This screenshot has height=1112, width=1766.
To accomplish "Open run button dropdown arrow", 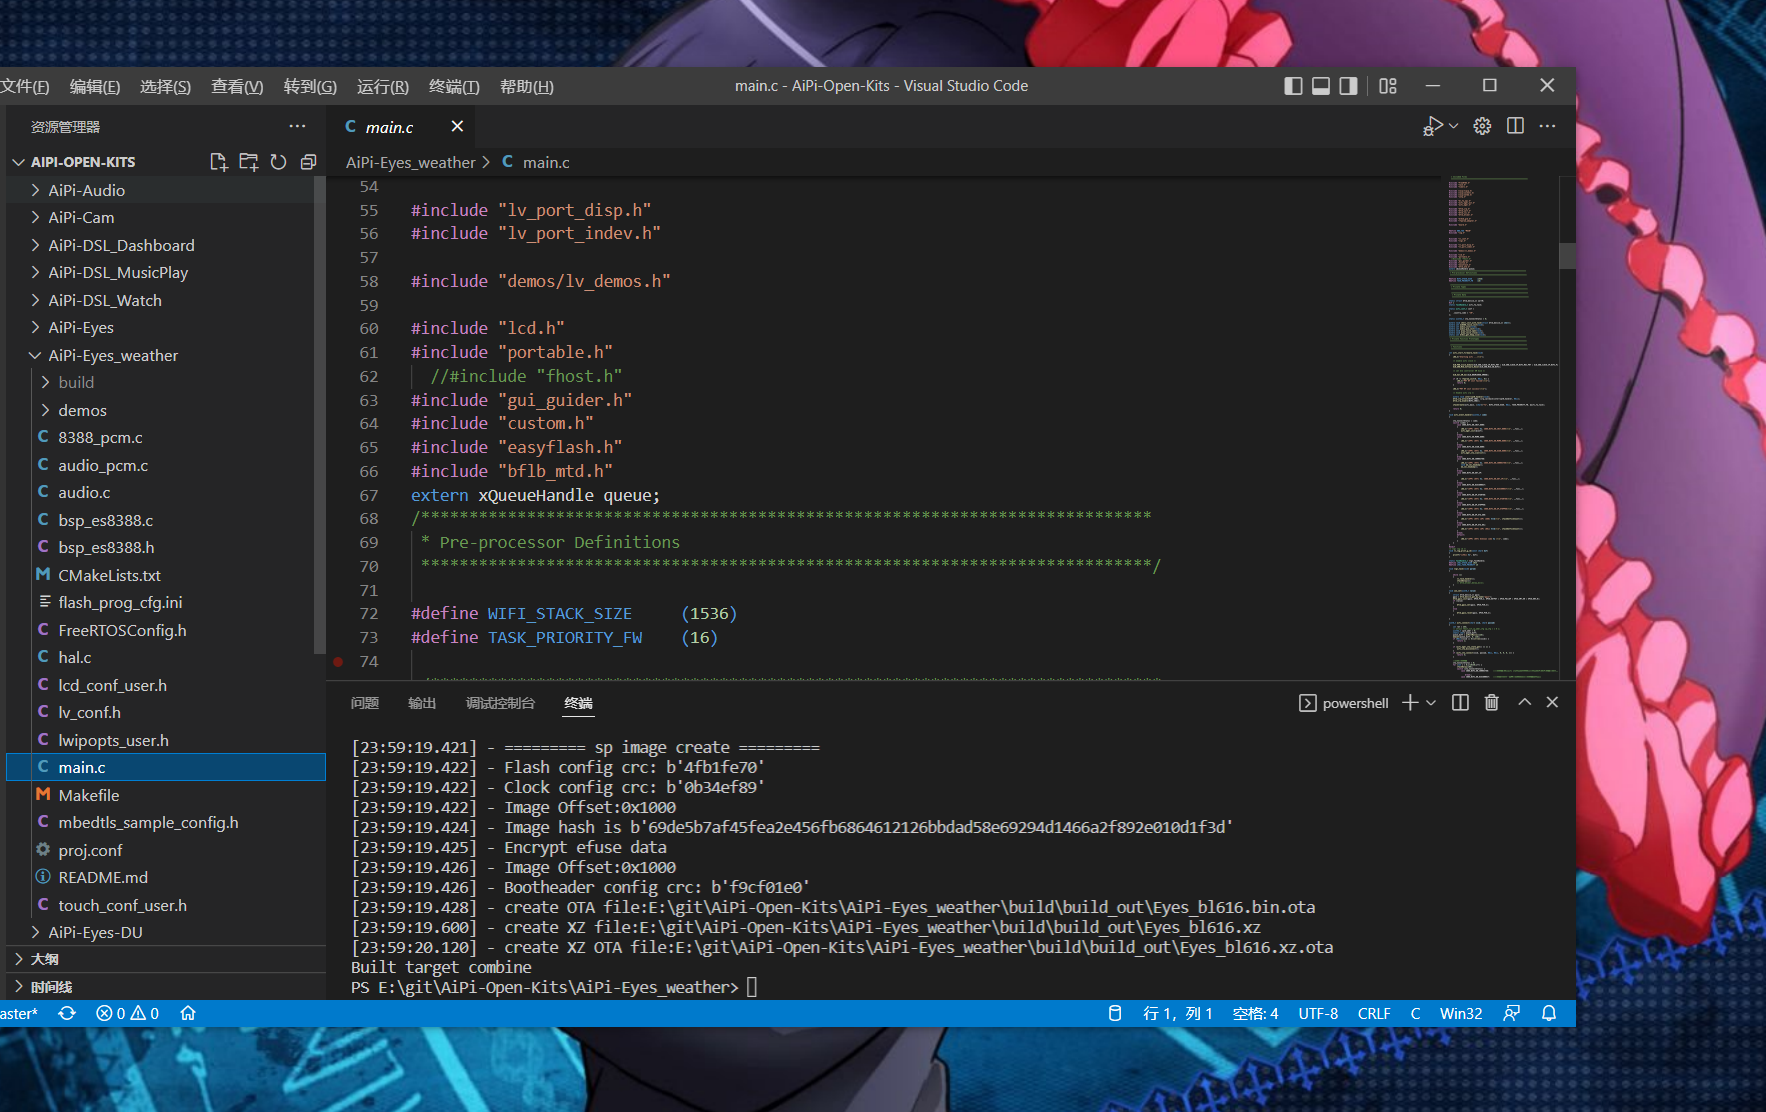I will coord(1454,126).
